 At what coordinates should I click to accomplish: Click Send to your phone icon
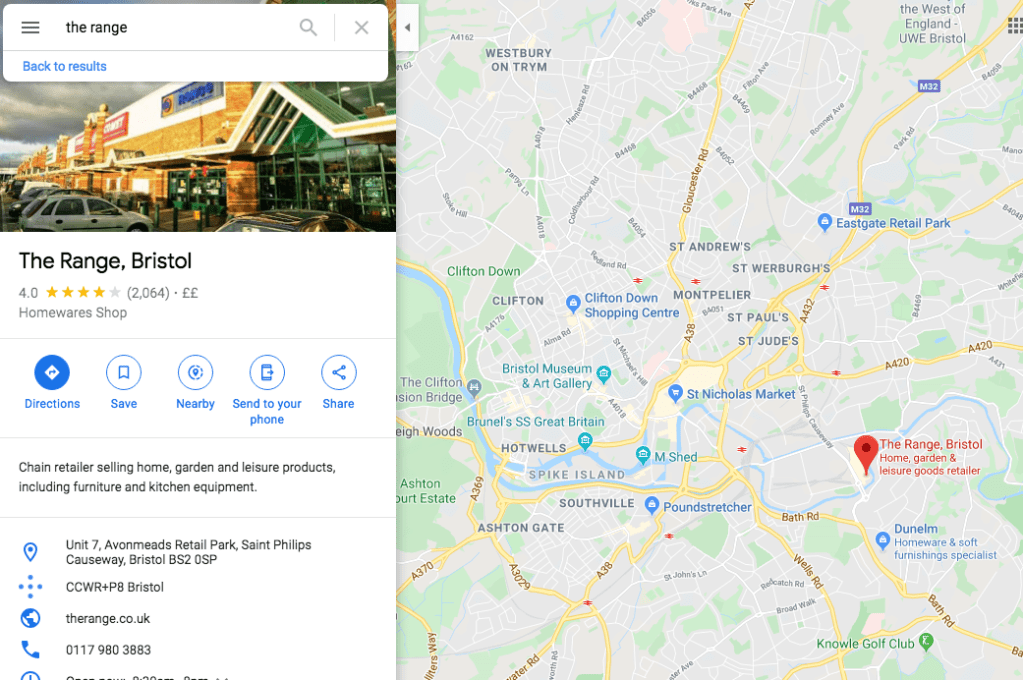coord(267,373)
